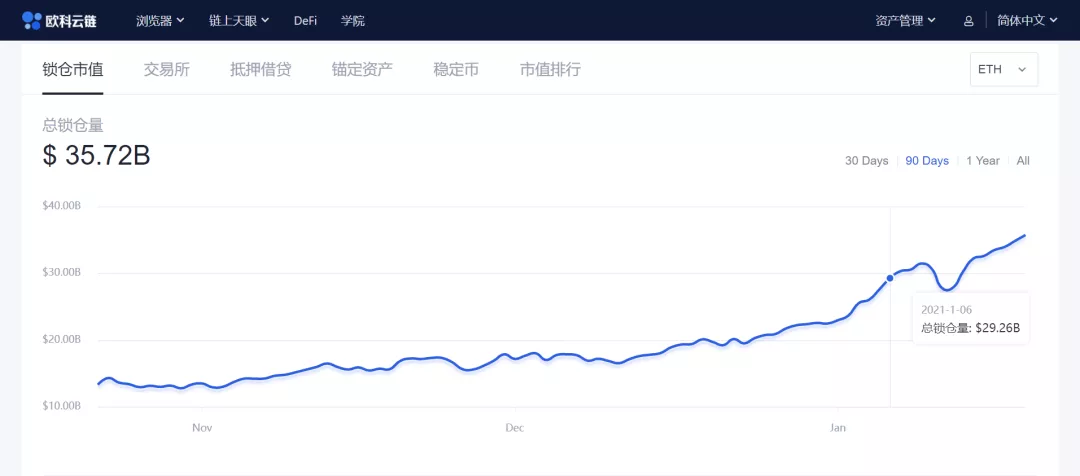Show All time range data
The width and height of the screenshot is (1080, 476).
1023,161
